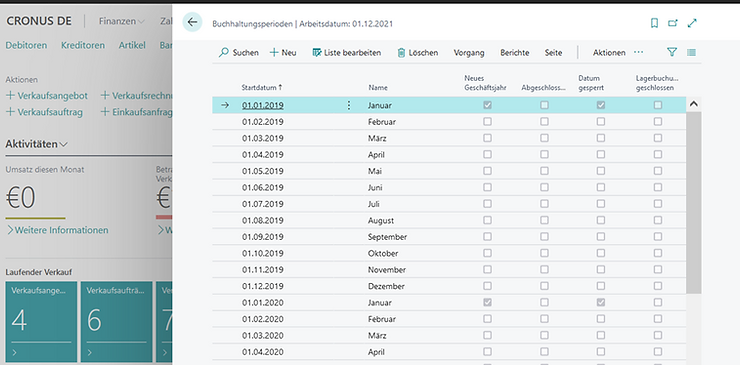Click the list view layout icon

click(691, 52)
